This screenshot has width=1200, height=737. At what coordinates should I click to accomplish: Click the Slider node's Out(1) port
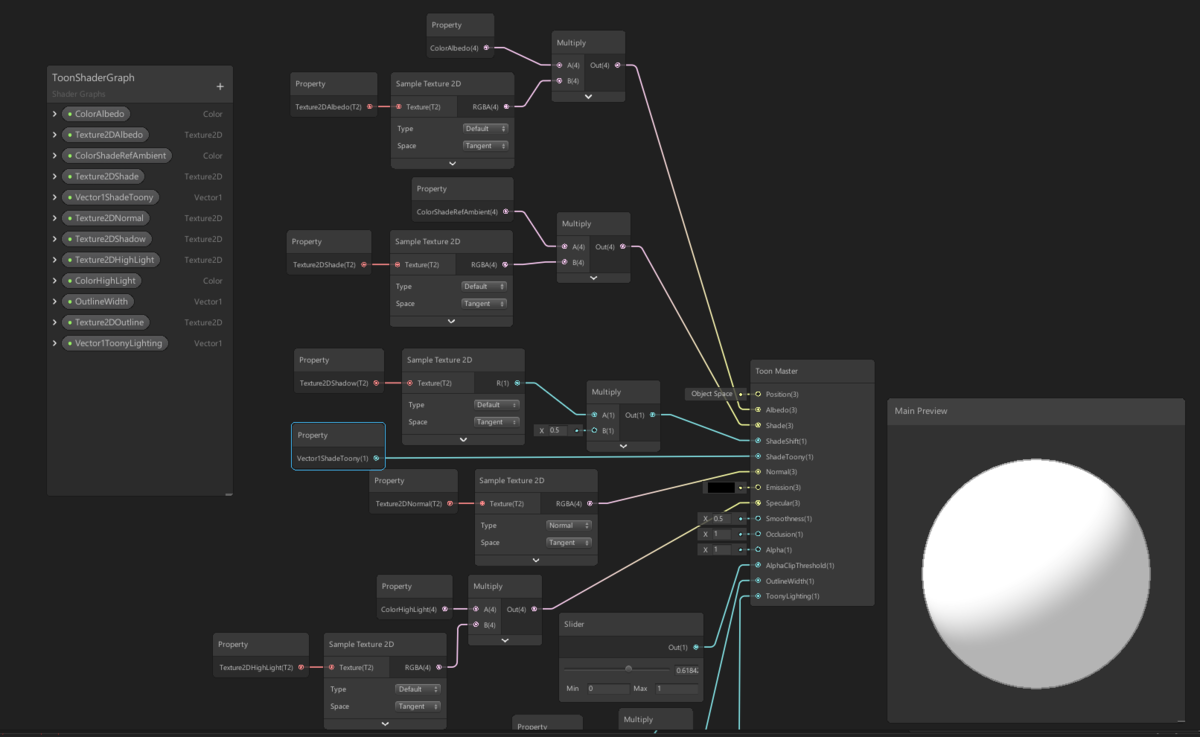[x=696, y=647]
